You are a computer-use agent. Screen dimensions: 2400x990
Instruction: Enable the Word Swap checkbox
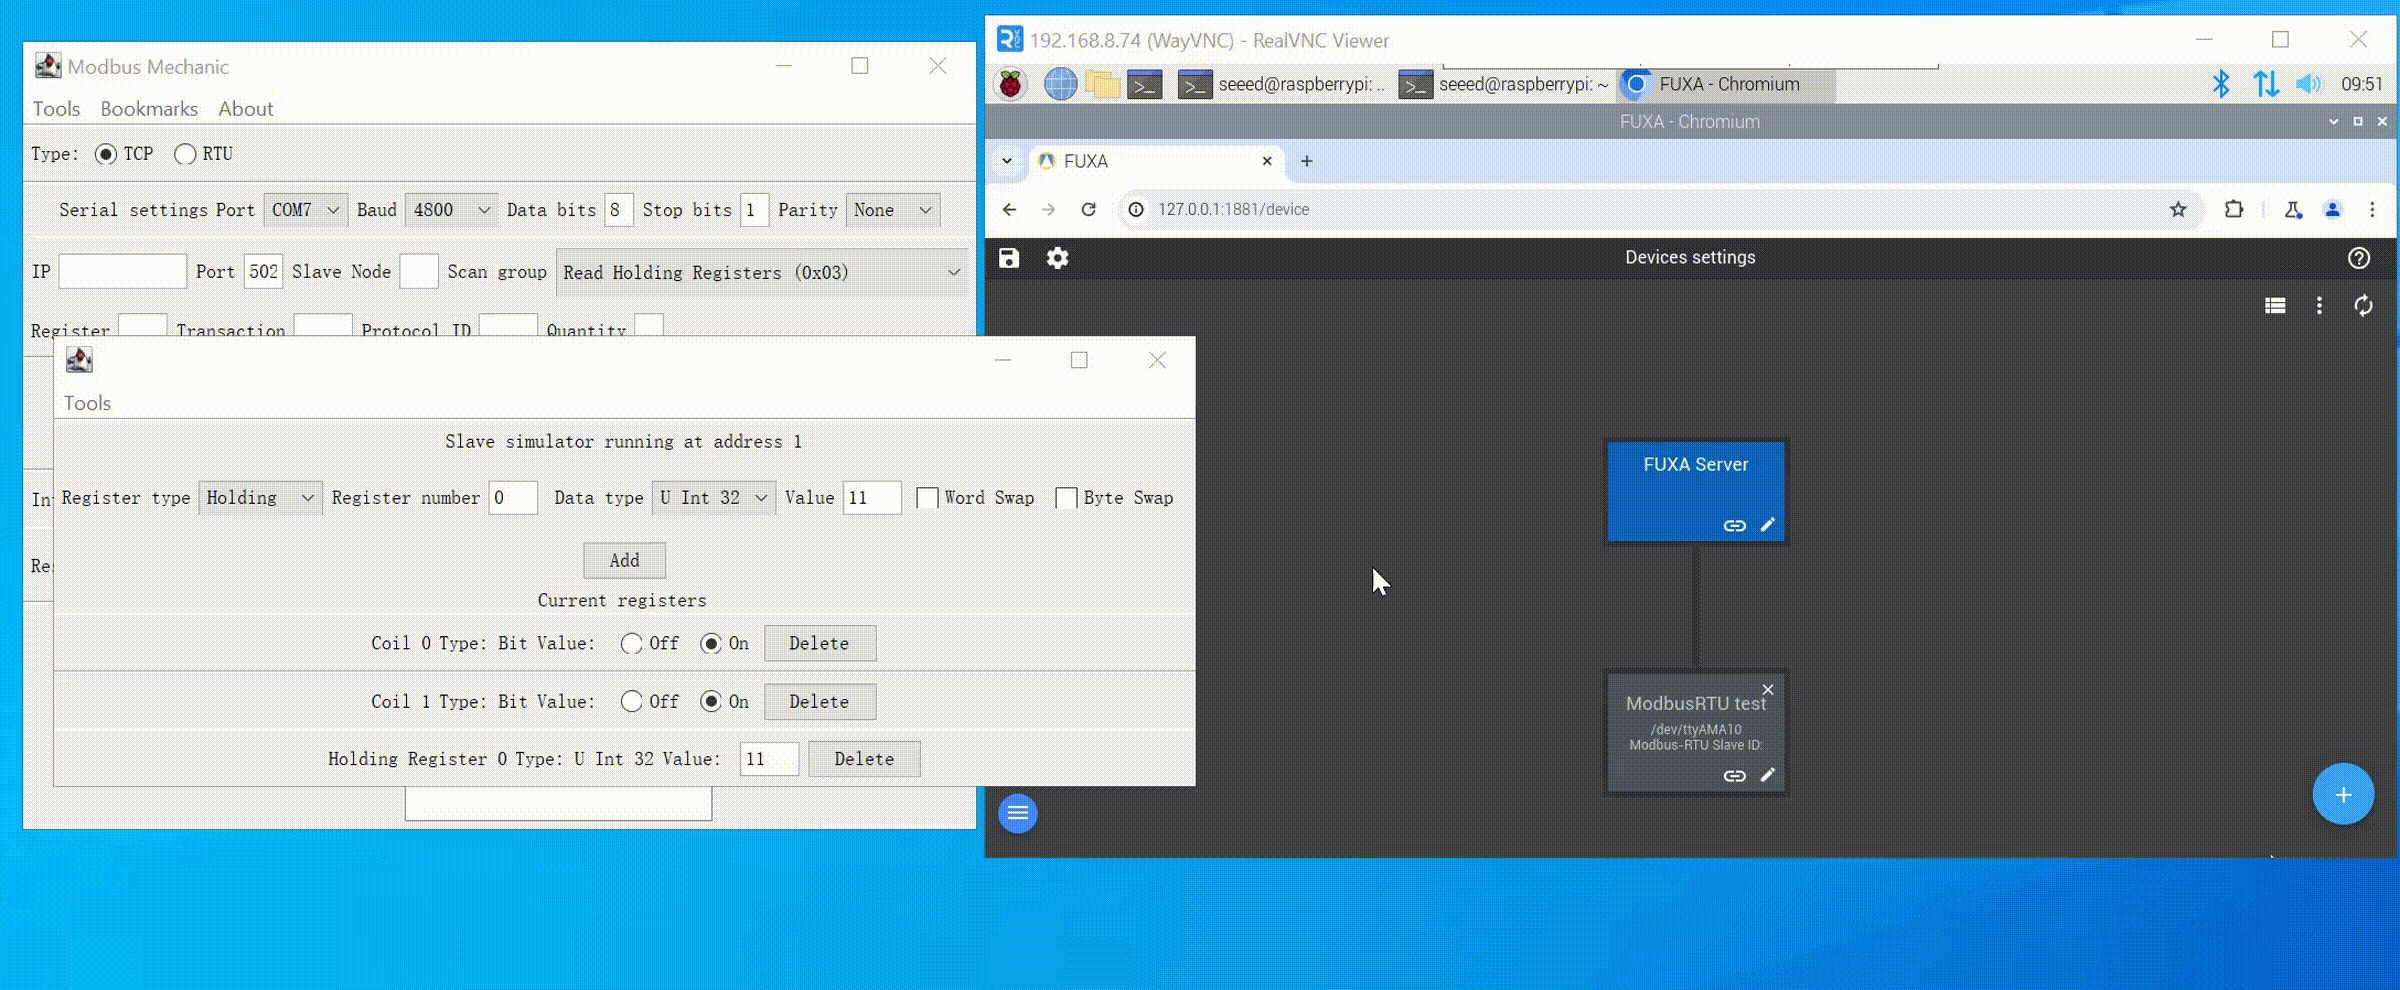point(927,498)
